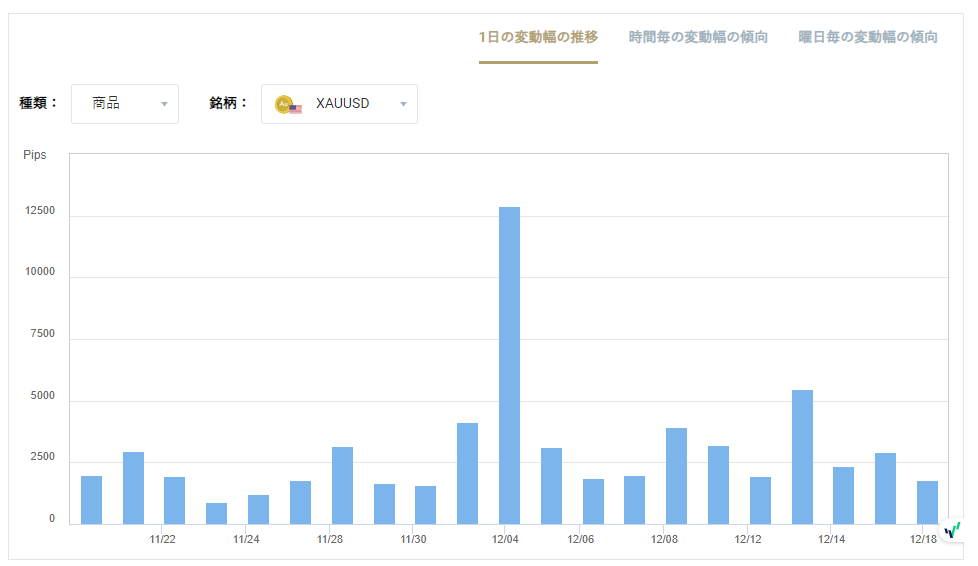This screenshot has height=566, width=978.
Task: Click the bar above 11/28
Action: [x=342, y=485]
